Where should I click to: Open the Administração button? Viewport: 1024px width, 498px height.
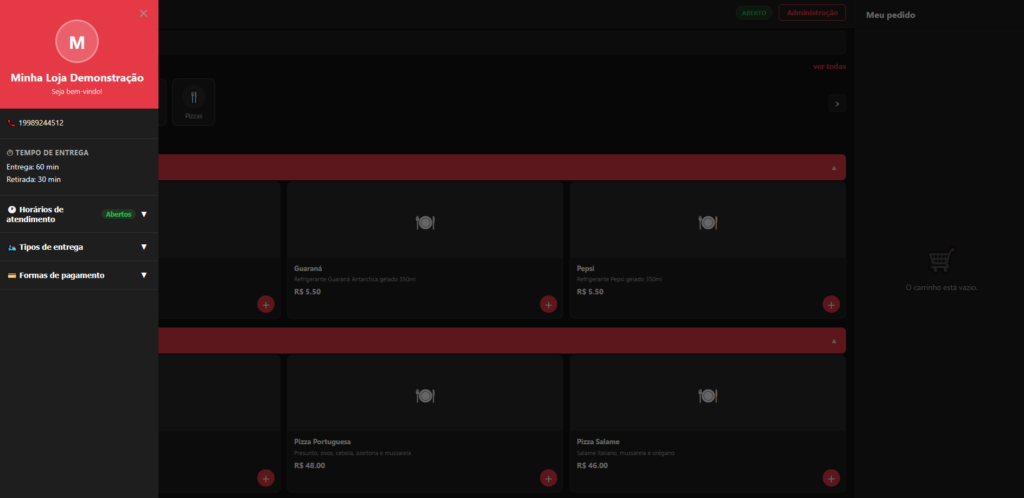(811, 13)
